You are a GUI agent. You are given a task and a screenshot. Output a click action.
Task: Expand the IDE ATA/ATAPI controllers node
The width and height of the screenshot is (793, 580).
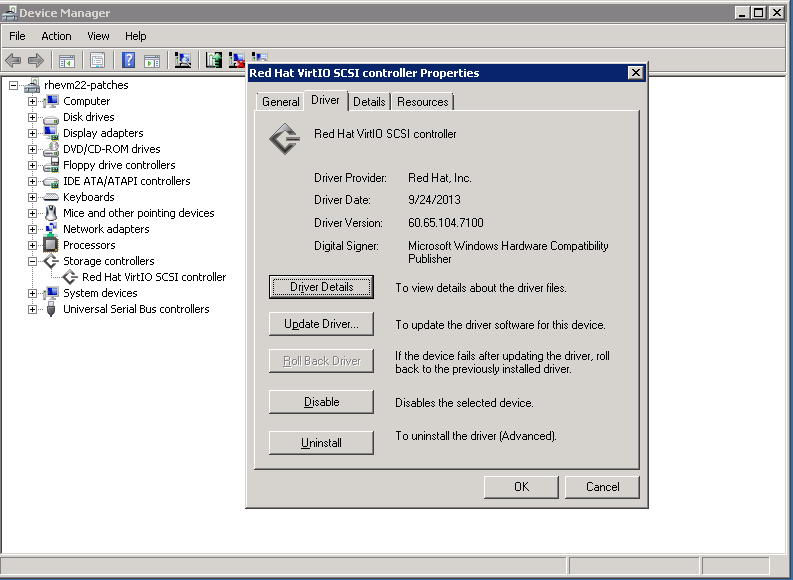coord(32,181)
